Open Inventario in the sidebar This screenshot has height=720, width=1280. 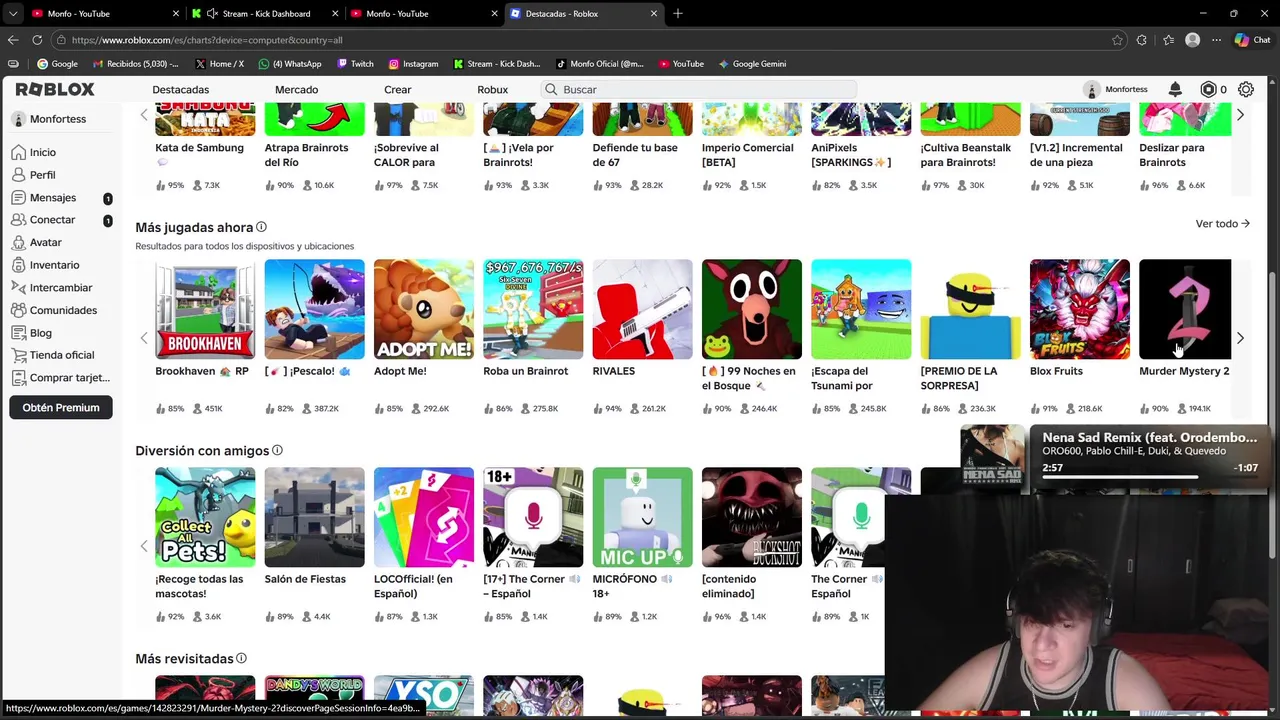(x=47, y=265)
